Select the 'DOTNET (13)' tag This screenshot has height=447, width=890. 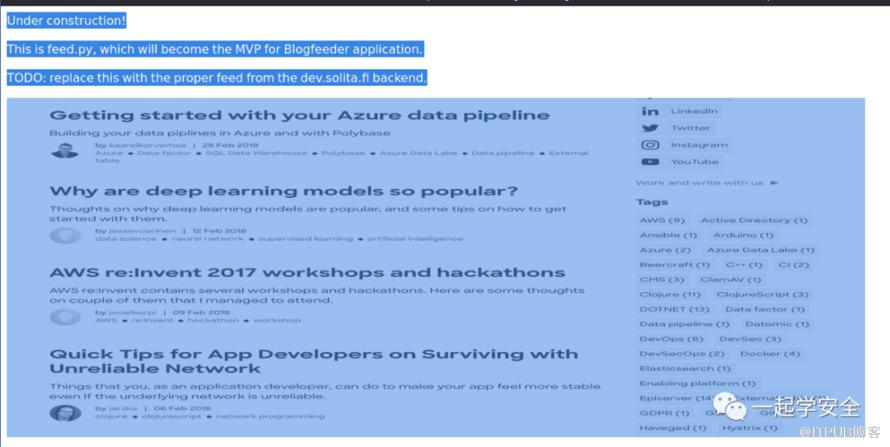[674, 309]
